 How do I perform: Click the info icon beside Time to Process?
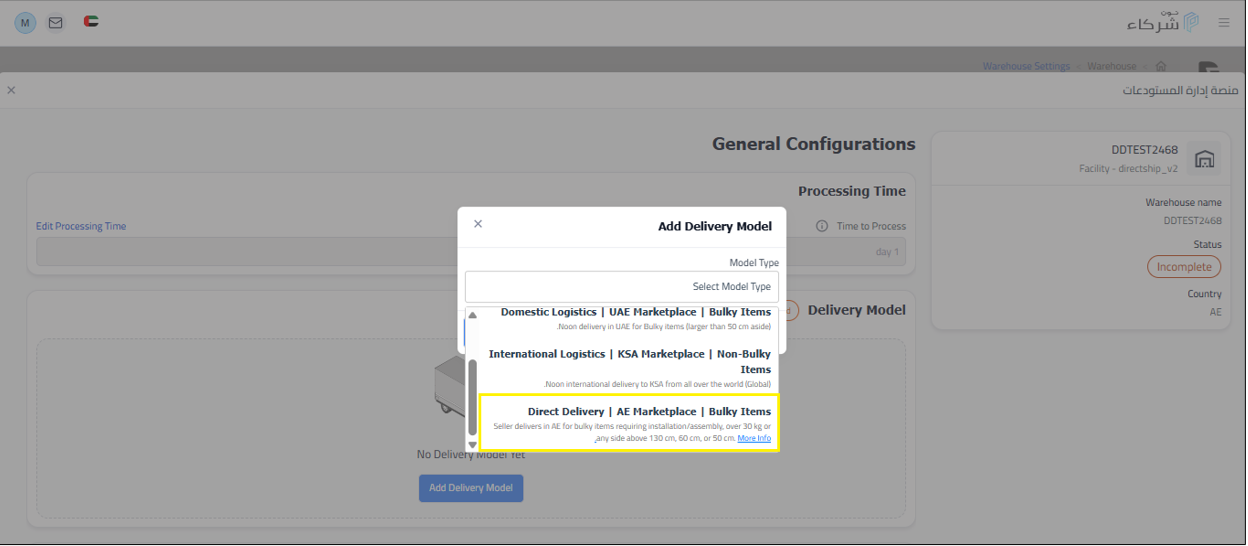point(822,226)
